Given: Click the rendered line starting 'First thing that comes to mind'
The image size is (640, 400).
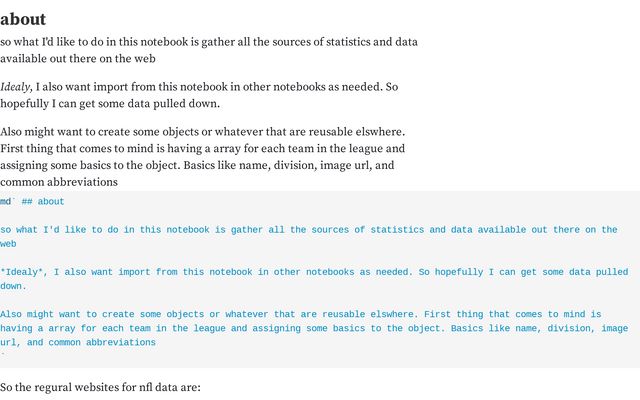Looking at the screenshot, I should 202,148.
